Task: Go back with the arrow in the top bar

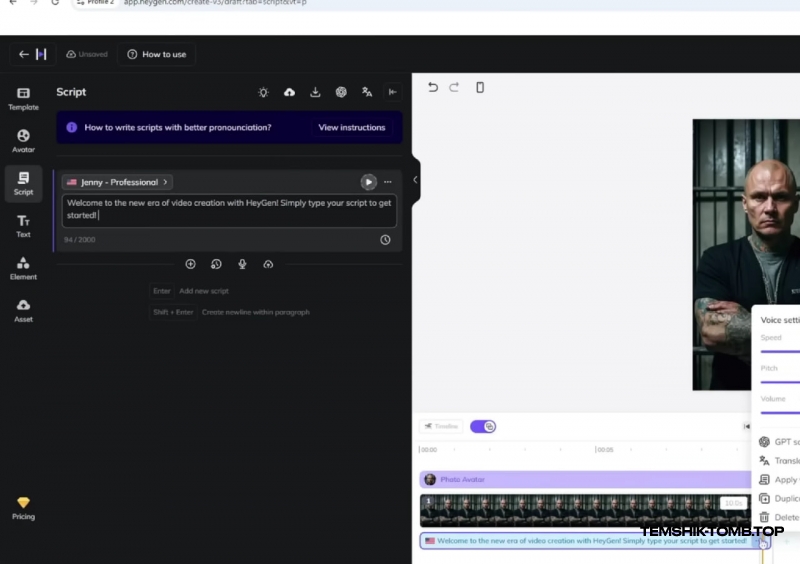Action: pyautogui.click(x=23, y=54)
